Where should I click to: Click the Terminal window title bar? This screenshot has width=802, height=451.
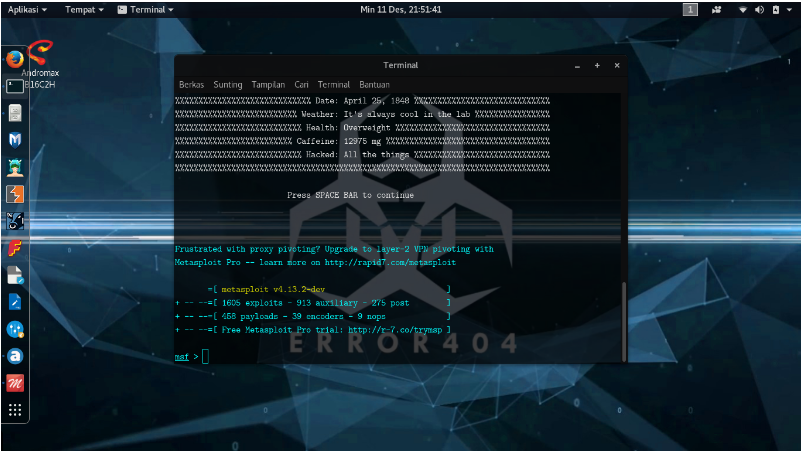click(x=400, y=65)
